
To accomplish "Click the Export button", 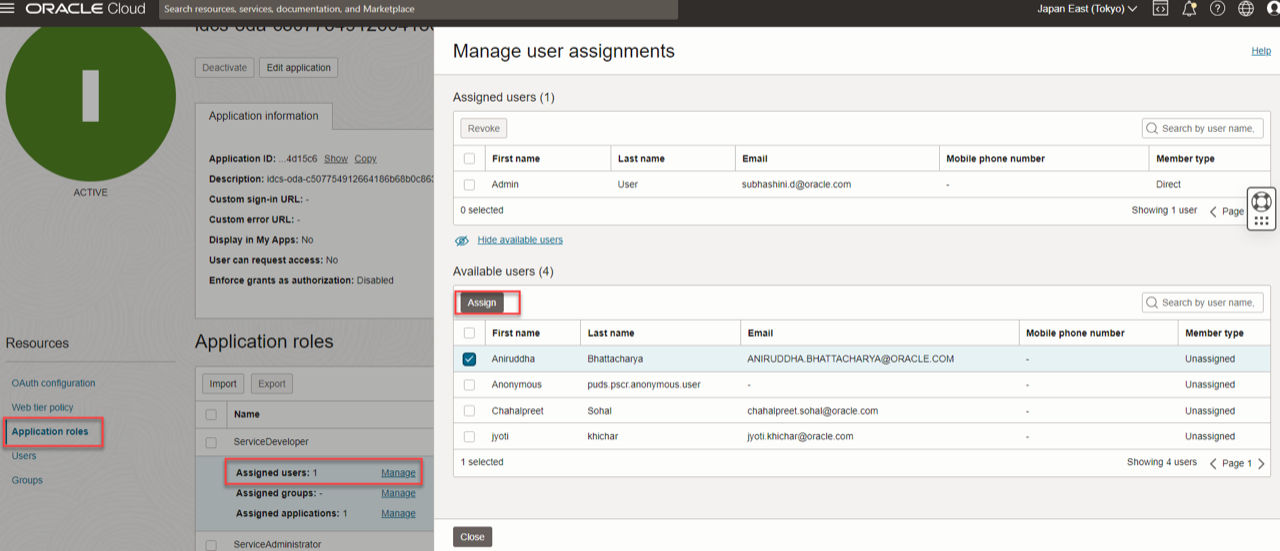I will [x=272, y=383].
